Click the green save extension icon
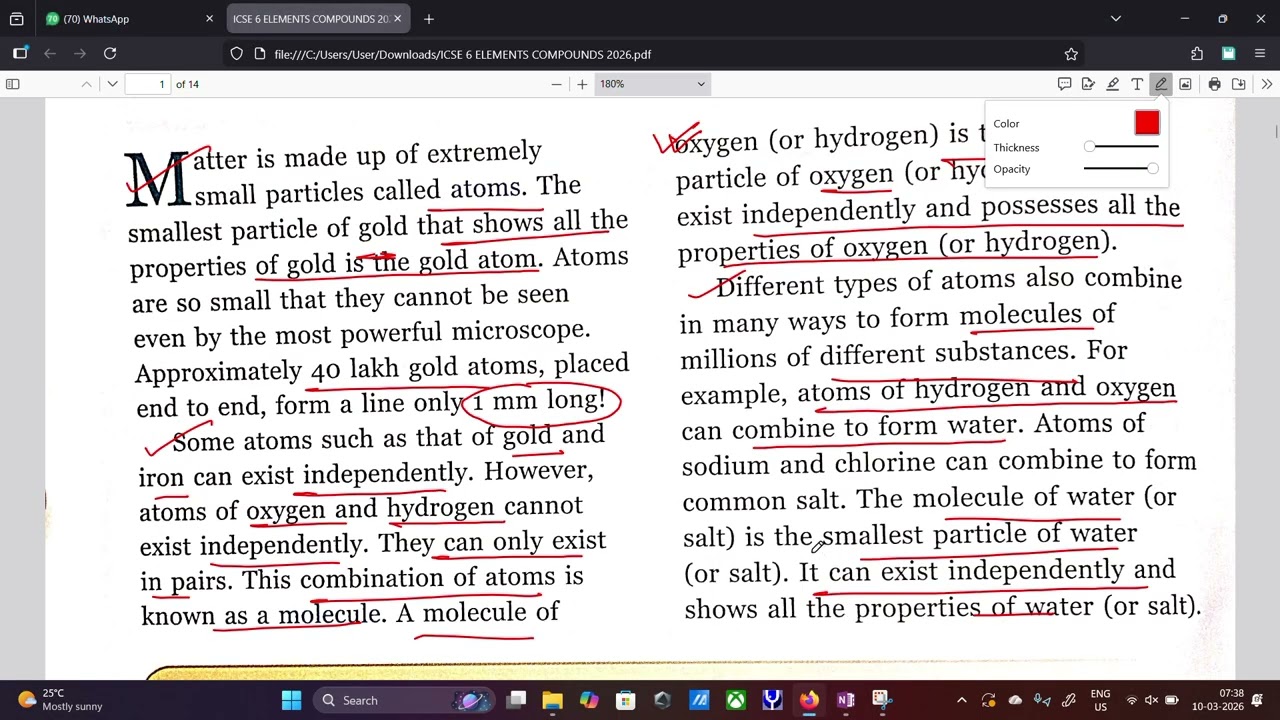Image resolution: width=1280 pixels, height=720 pixels. 1228,54
